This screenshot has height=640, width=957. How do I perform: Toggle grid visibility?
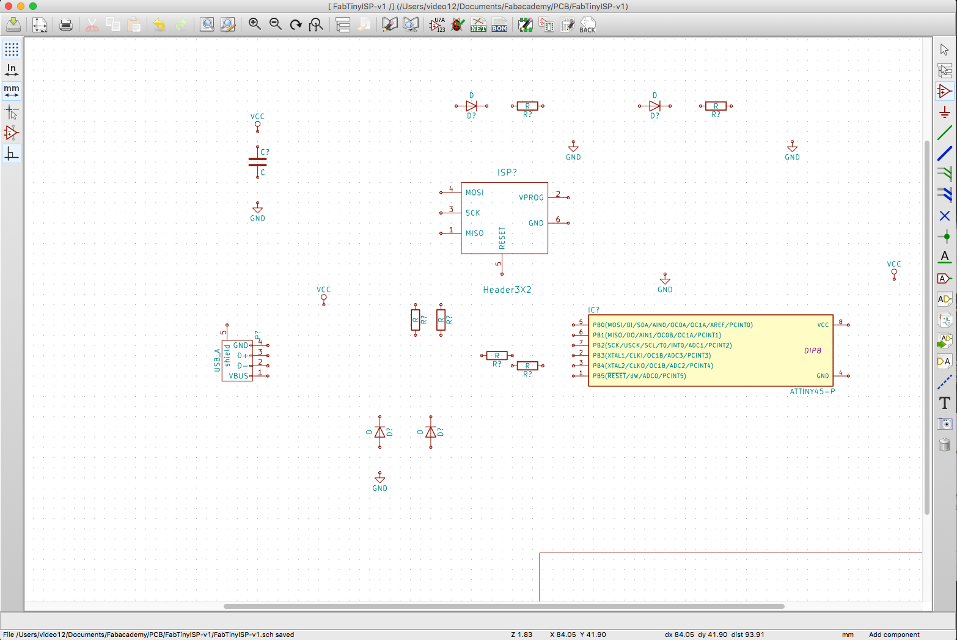(x=12, y=49)
